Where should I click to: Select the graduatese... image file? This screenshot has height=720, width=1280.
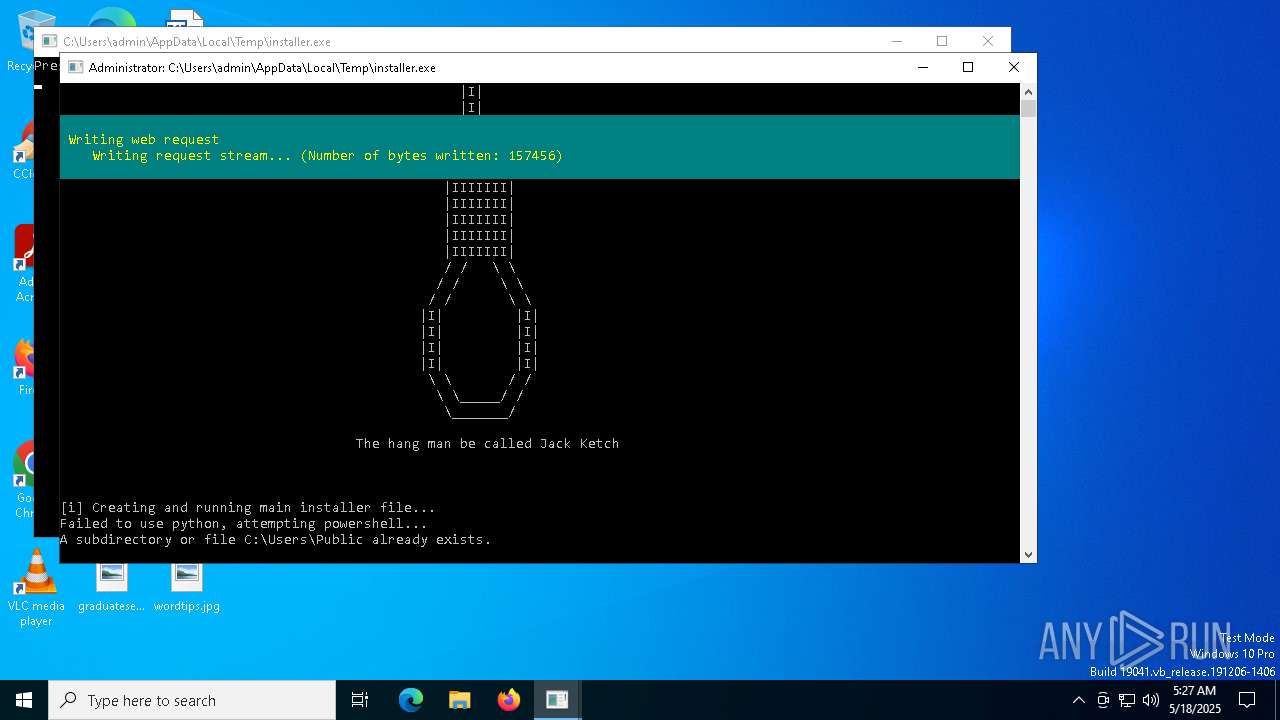(x=111, y=587)
